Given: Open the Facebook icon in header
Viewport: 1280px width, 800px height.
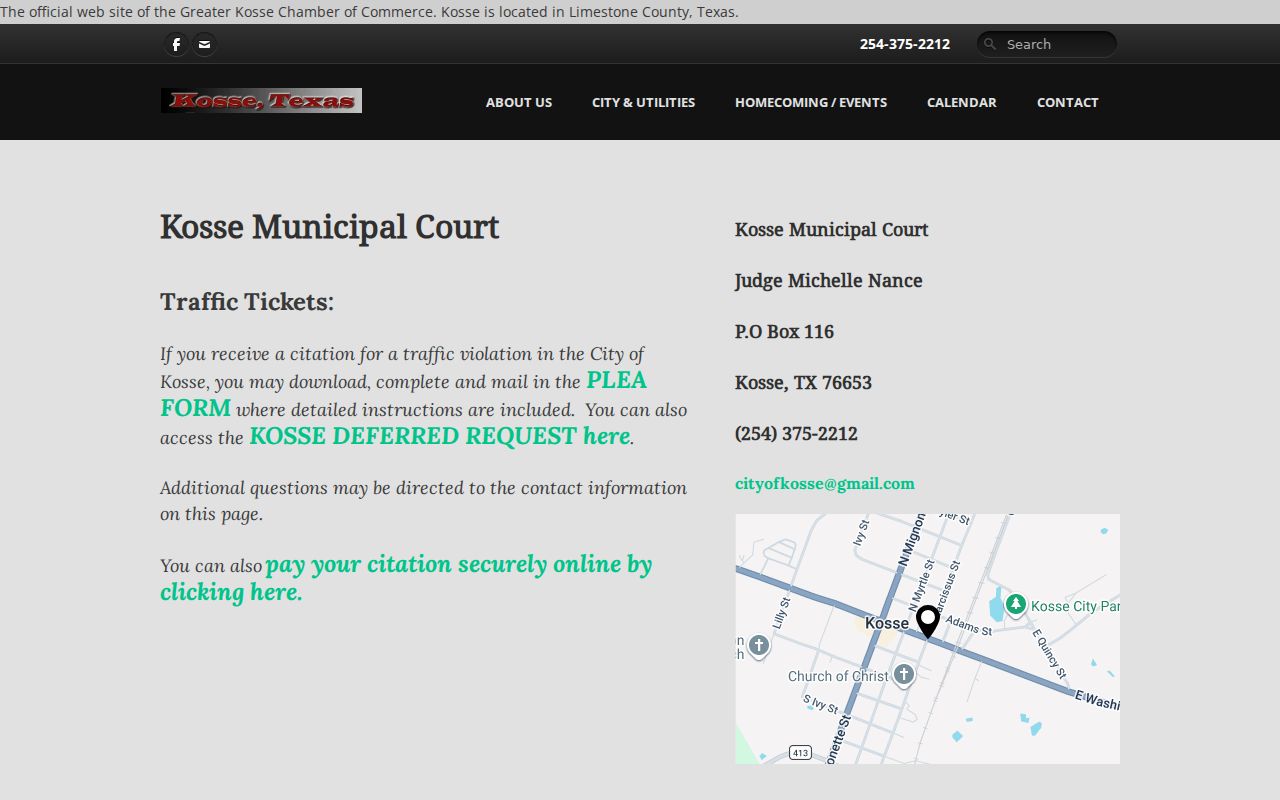Looking at the screenshot, I should pyautogui.click(x=176, y=44).
